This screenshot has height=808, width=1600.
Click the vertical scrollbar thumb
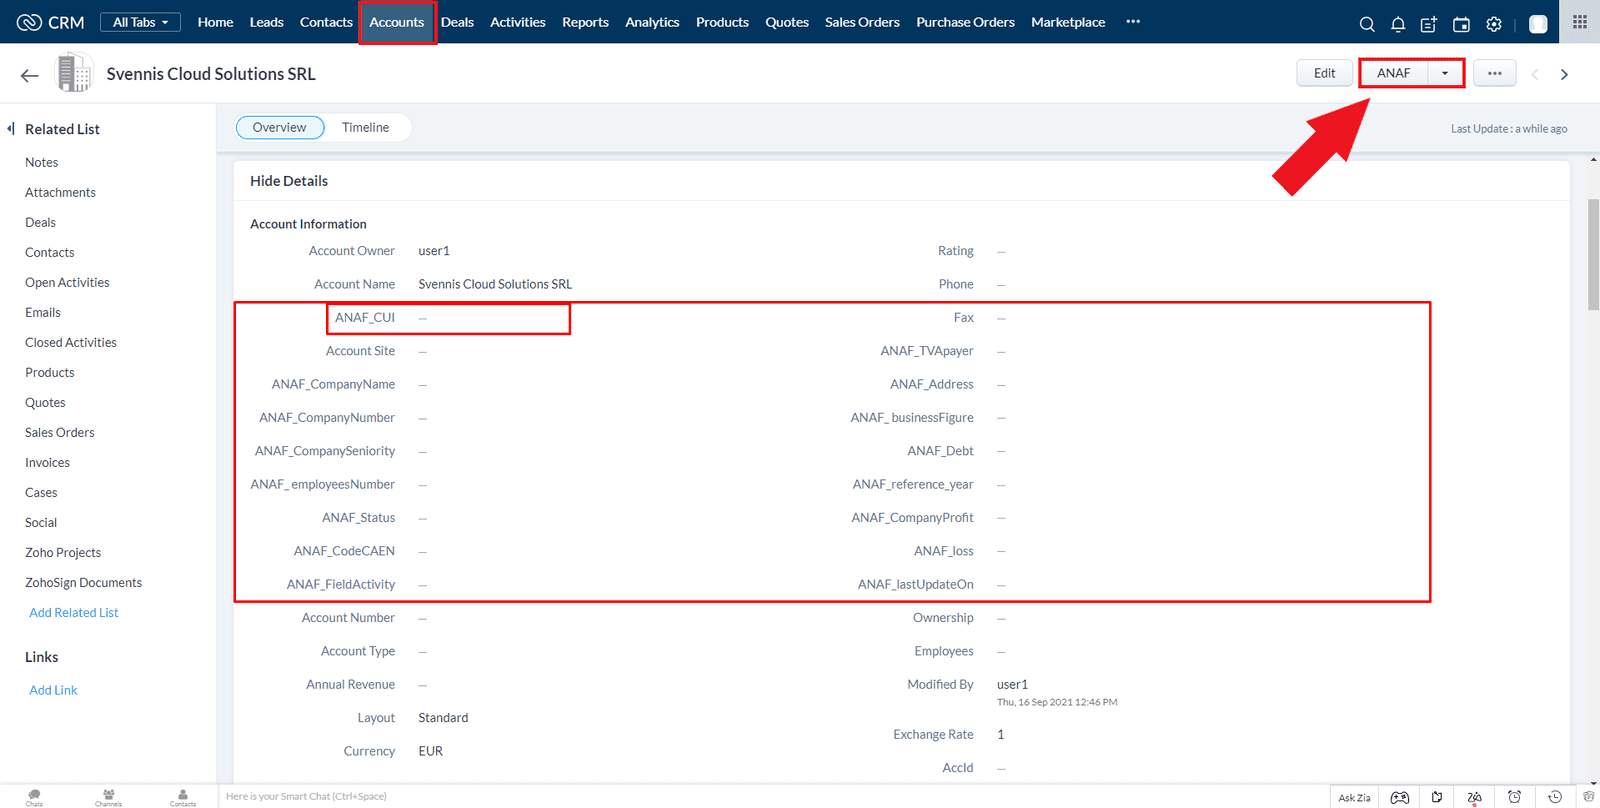coord(1593,255)
